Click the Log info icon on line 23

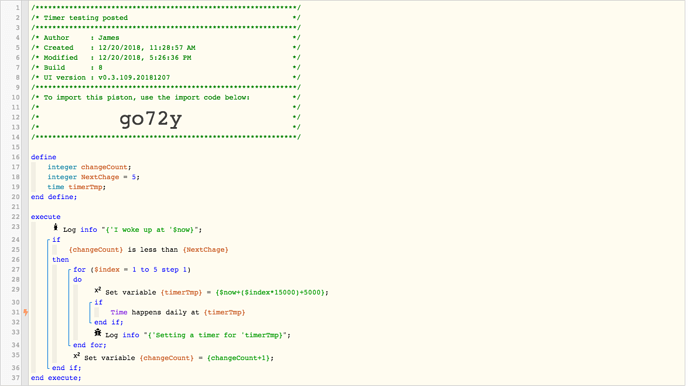[x=55, y=228]
